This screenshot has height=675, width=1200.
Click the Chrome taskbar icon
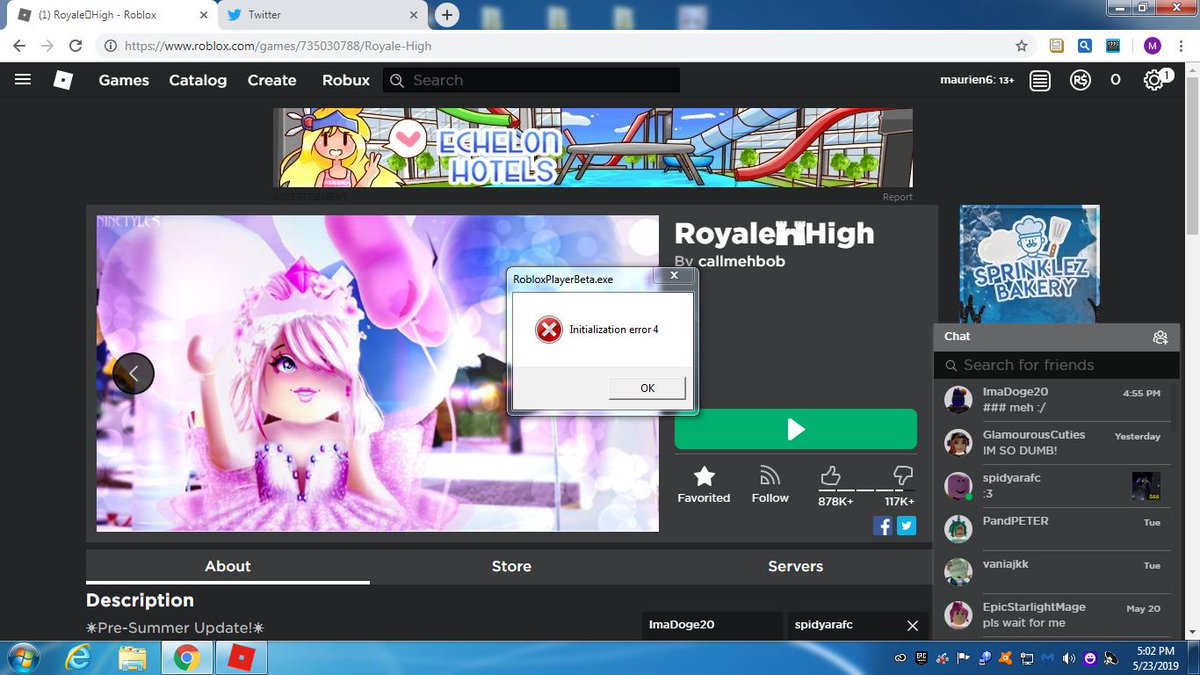[185, 658]
